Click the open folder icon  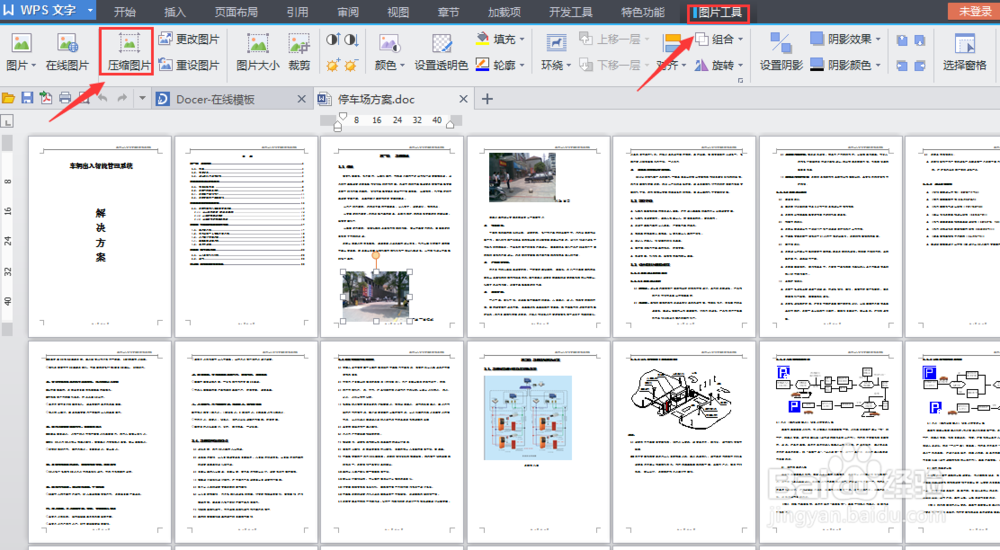8,98
